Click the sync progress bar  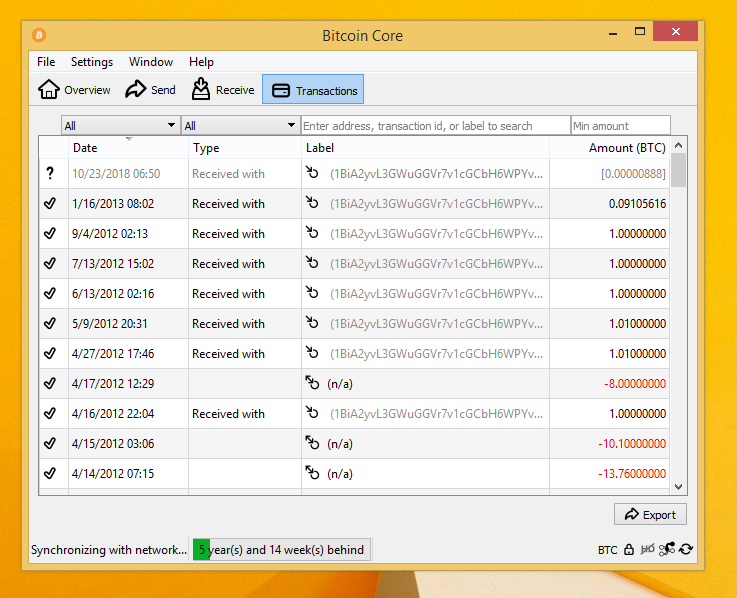282,549
